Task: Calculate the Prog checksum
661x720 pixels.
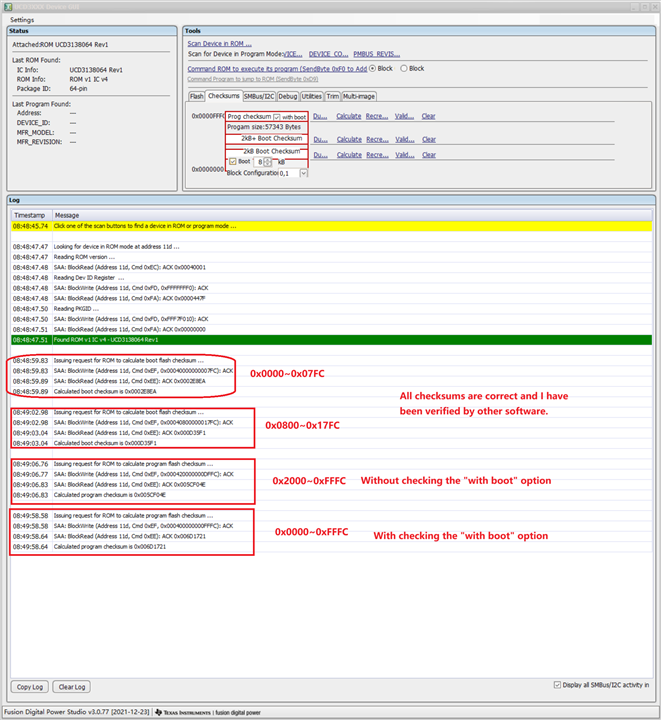Action: 349,116
